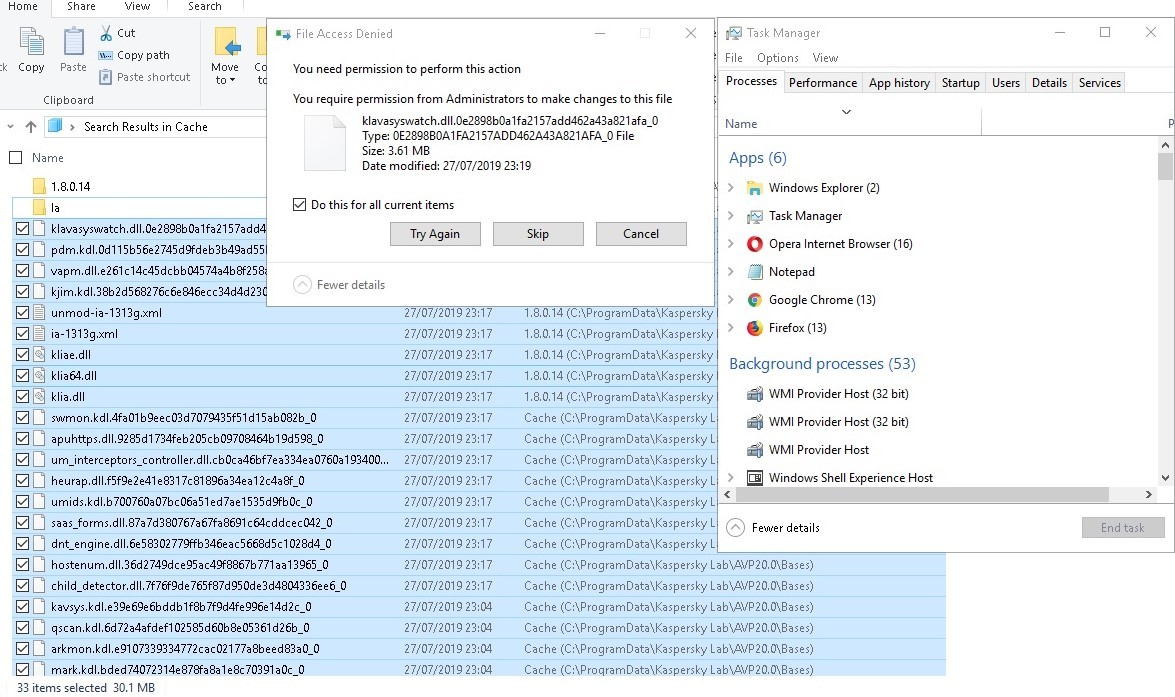Click the Cut scissors icon in ribbon

[106, 33]
